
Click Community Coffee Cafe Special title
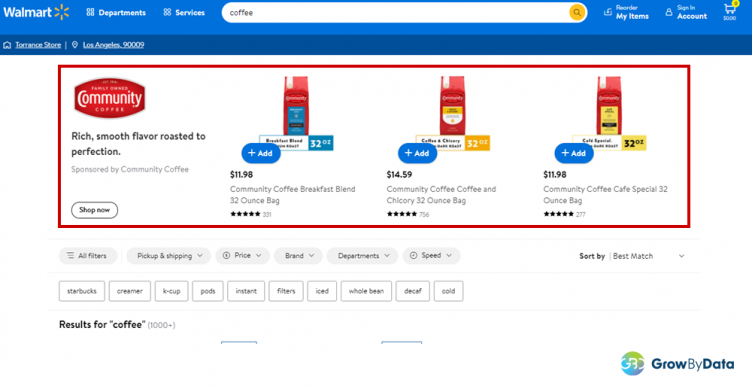605,195
